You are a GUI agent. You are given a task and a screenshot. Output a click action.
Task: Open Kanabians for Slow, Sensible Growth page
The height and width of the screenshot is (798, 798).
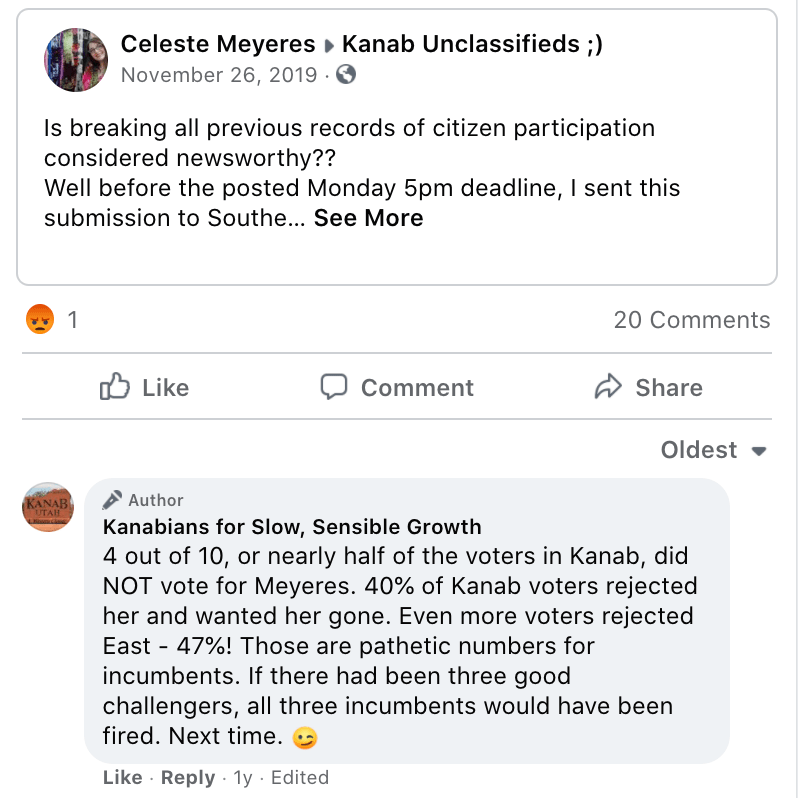coord(292,526)
